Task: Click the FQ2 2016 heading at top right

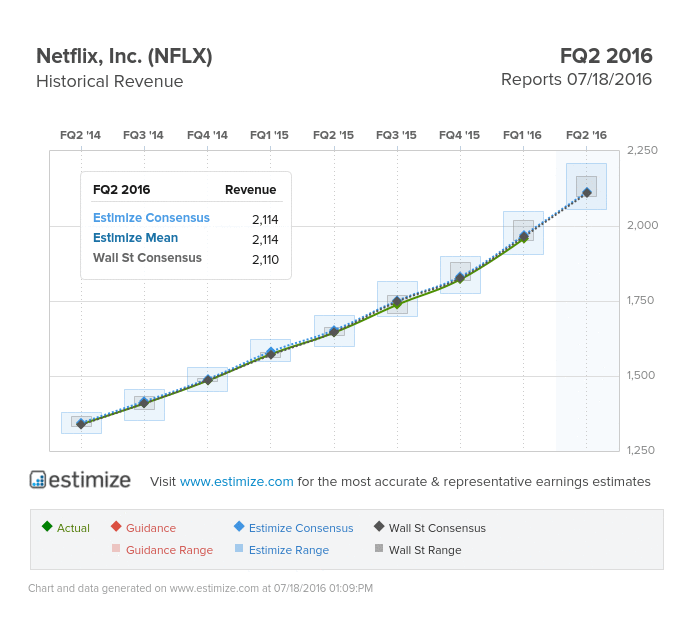Action: pos(606,56)
